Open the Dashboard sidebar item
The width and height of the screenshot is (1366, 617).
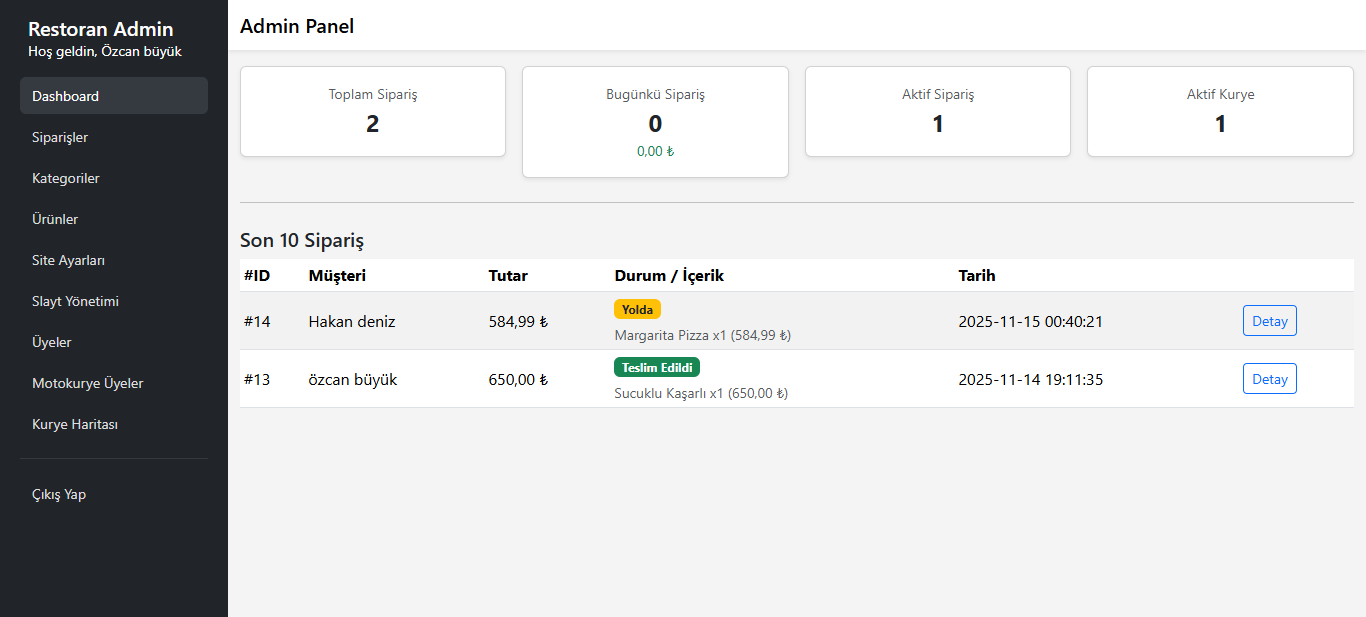tap(113, 96)
